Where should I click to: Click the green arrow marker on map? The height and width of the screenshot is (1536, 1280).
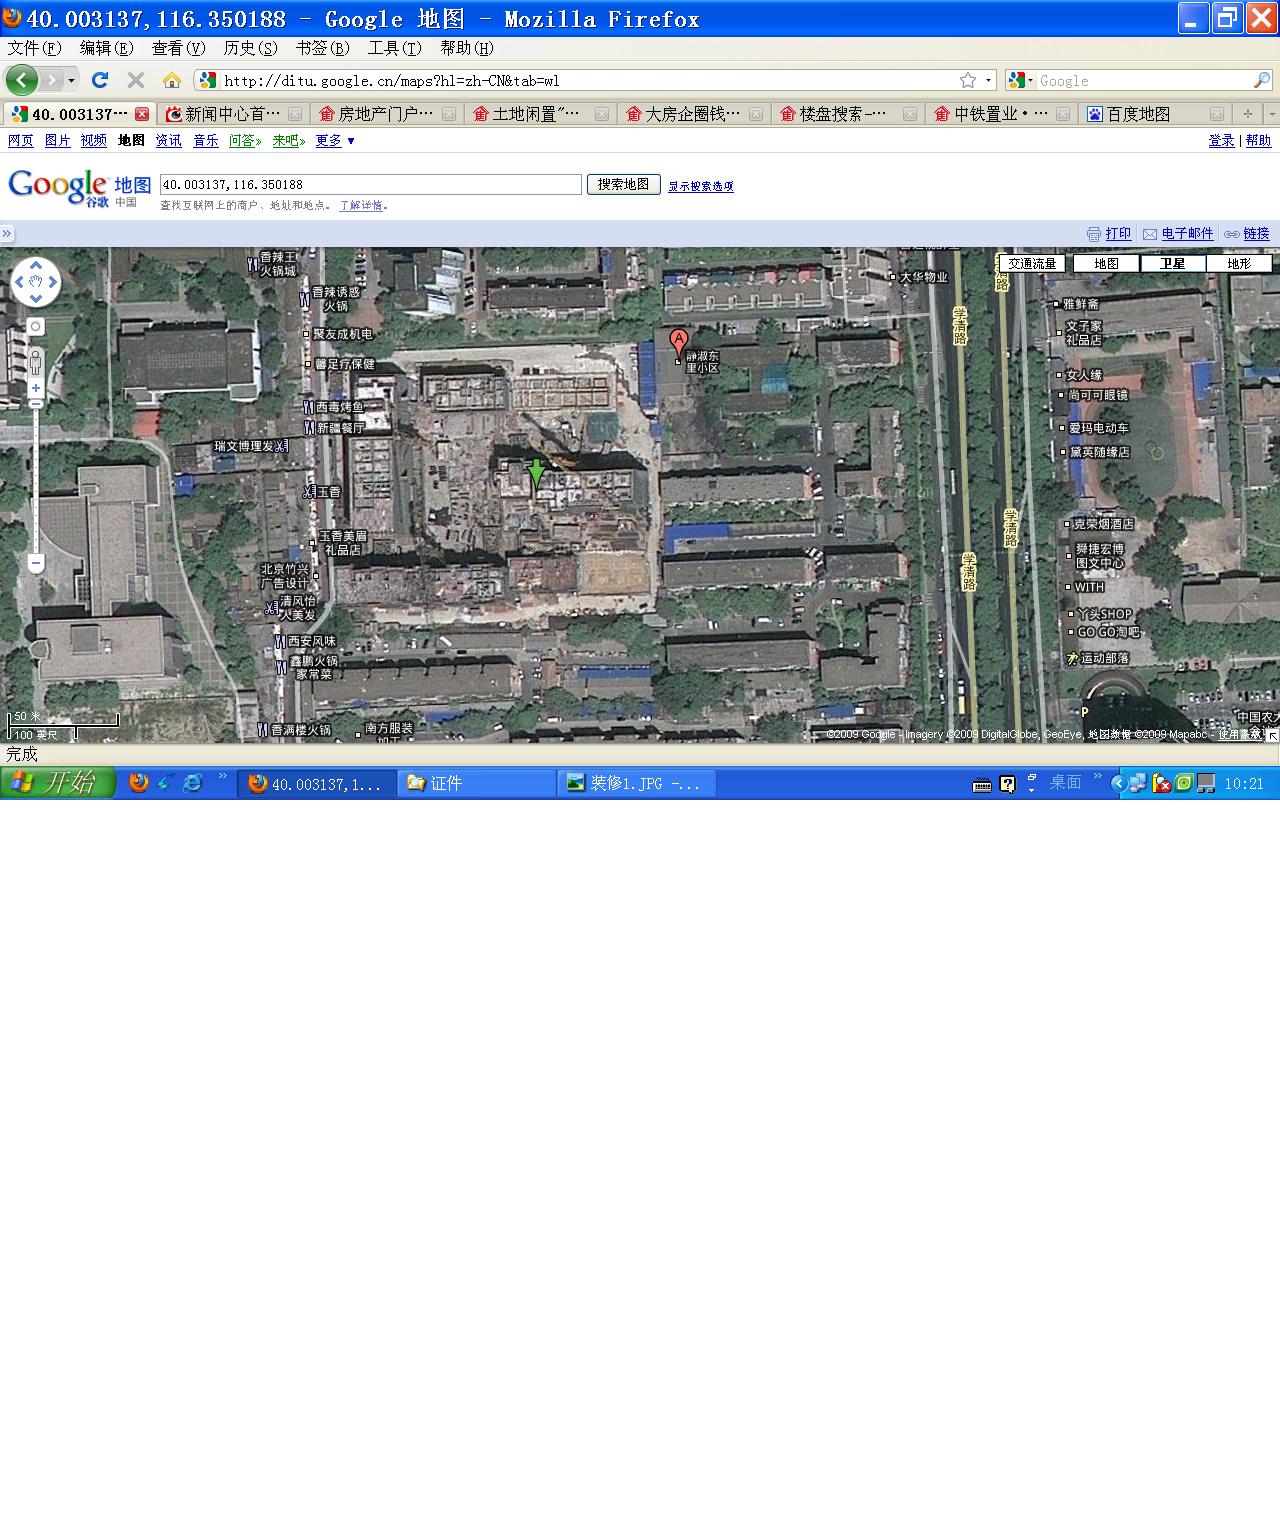(536, 473)
